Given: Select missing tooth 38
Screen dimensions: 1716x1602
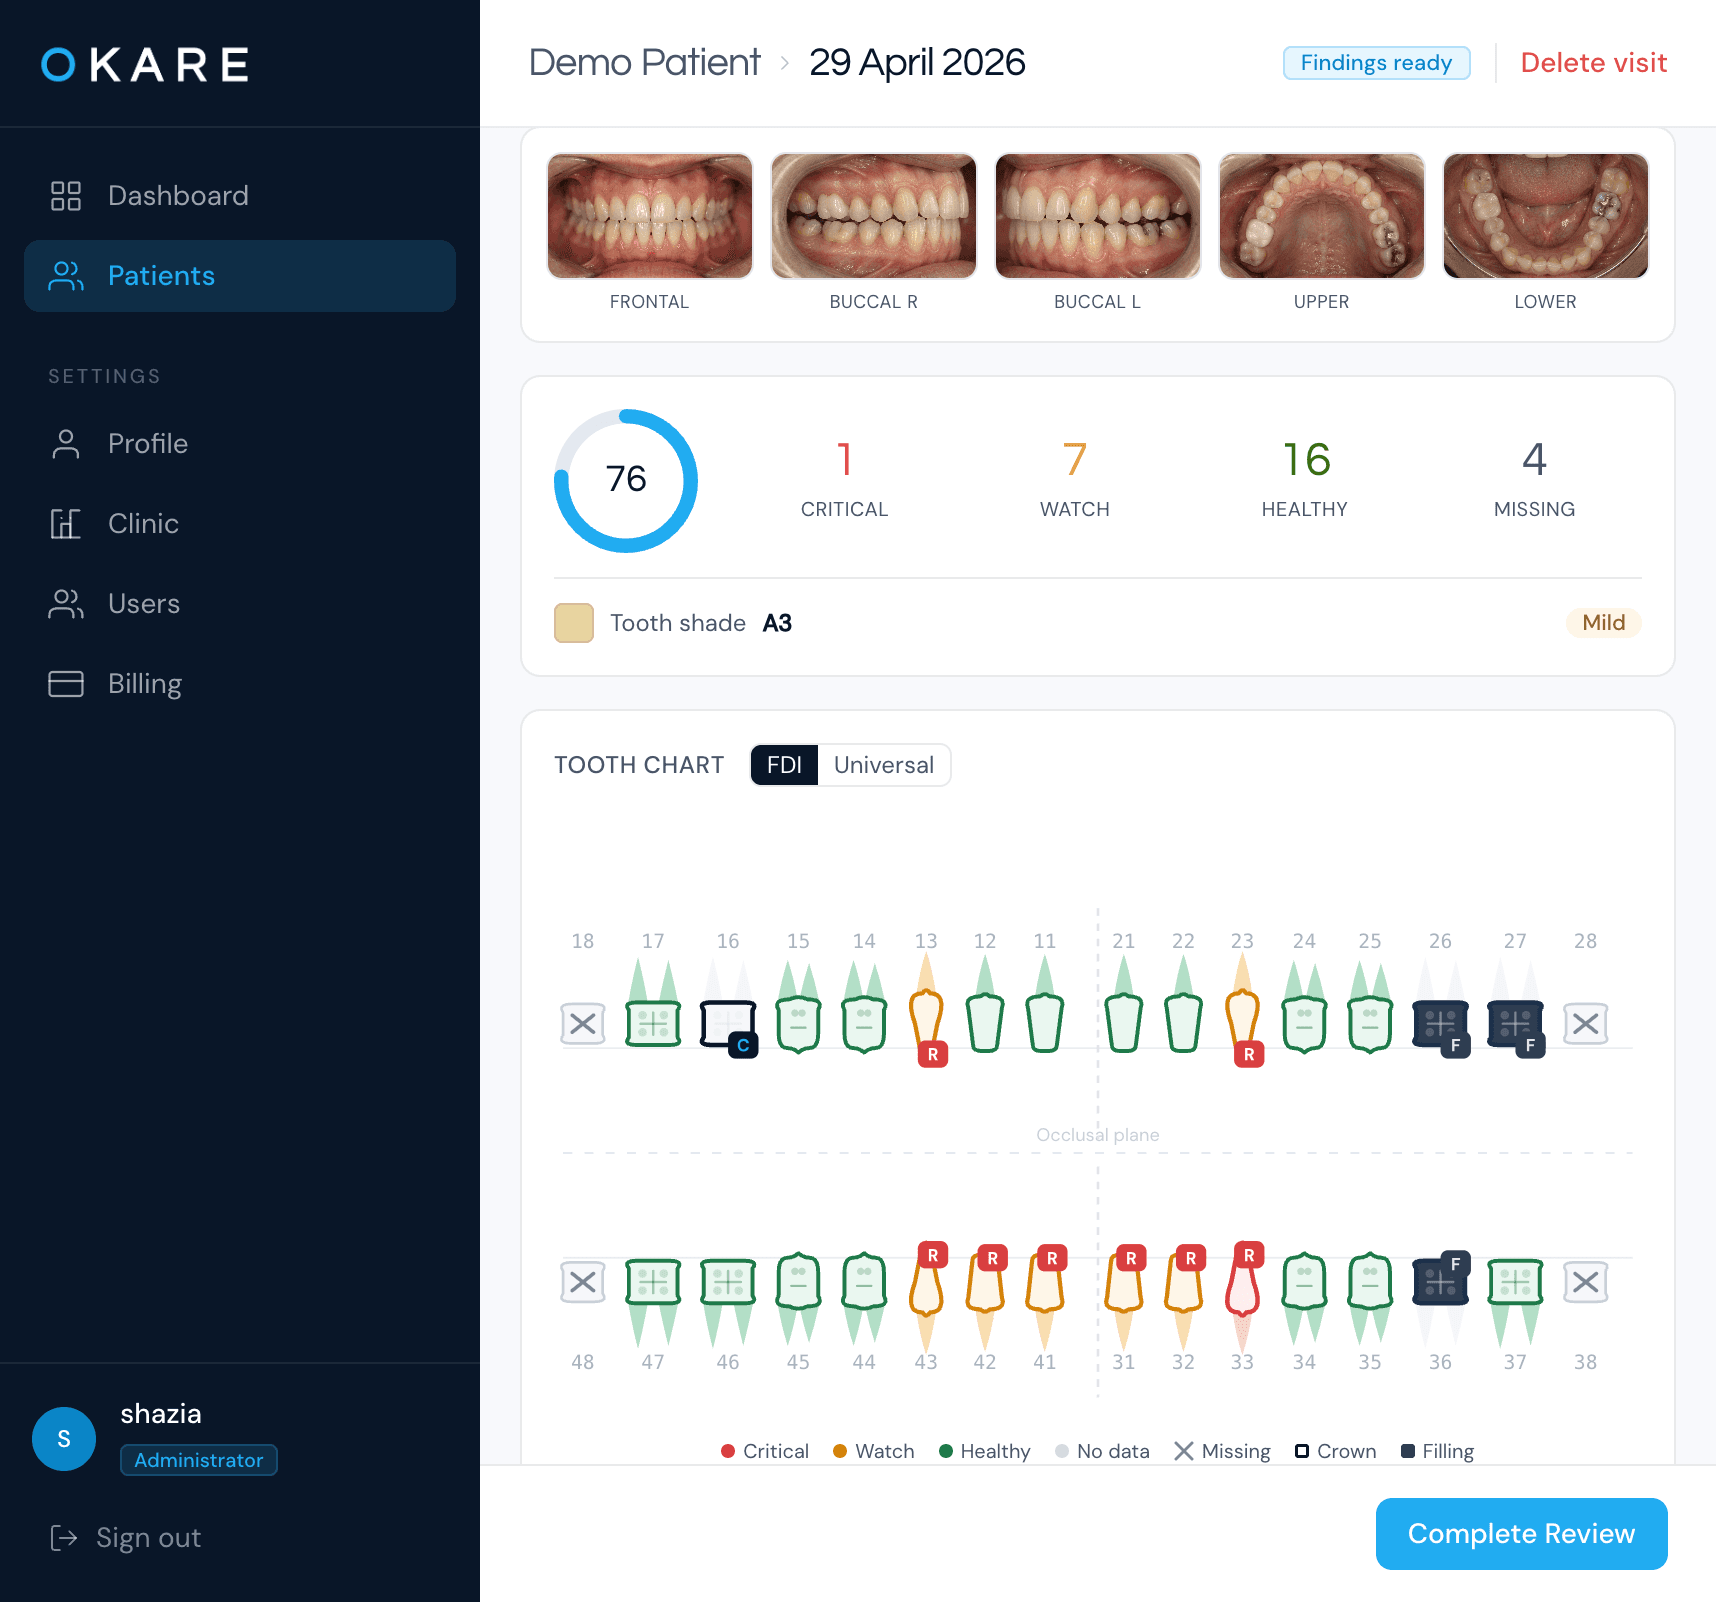Looking at the screenshot, I should pyautogui.click(x=1586, y=1282).
